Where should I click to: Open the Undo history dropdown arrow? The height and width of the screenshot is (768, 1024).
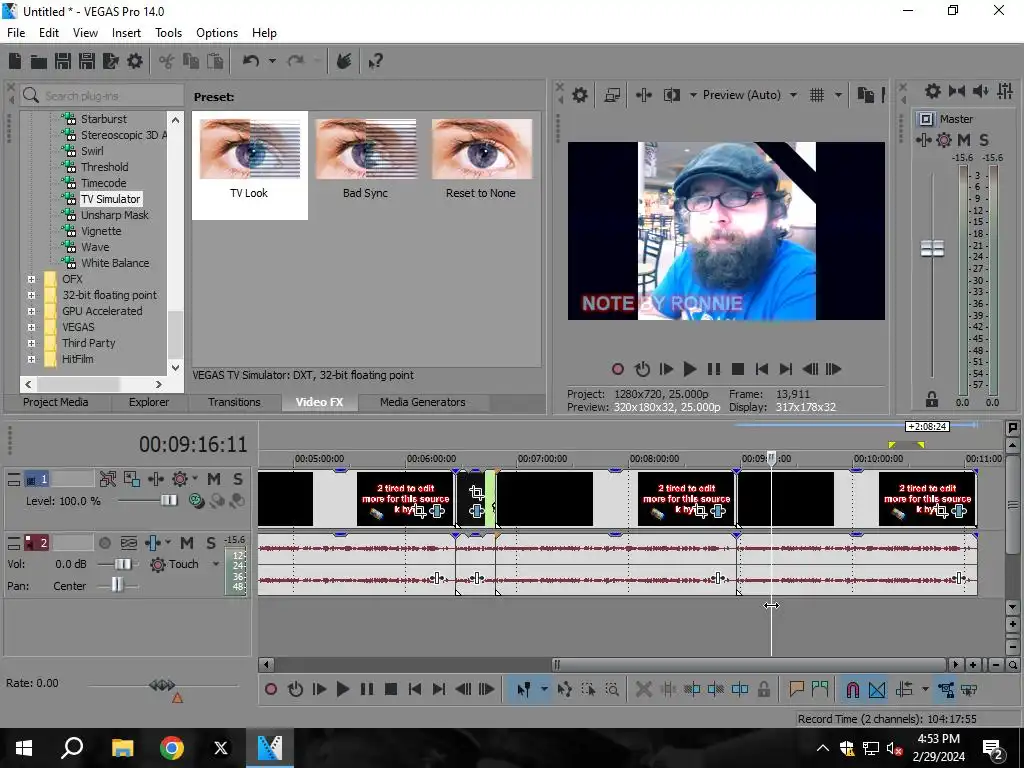point(272,61)
